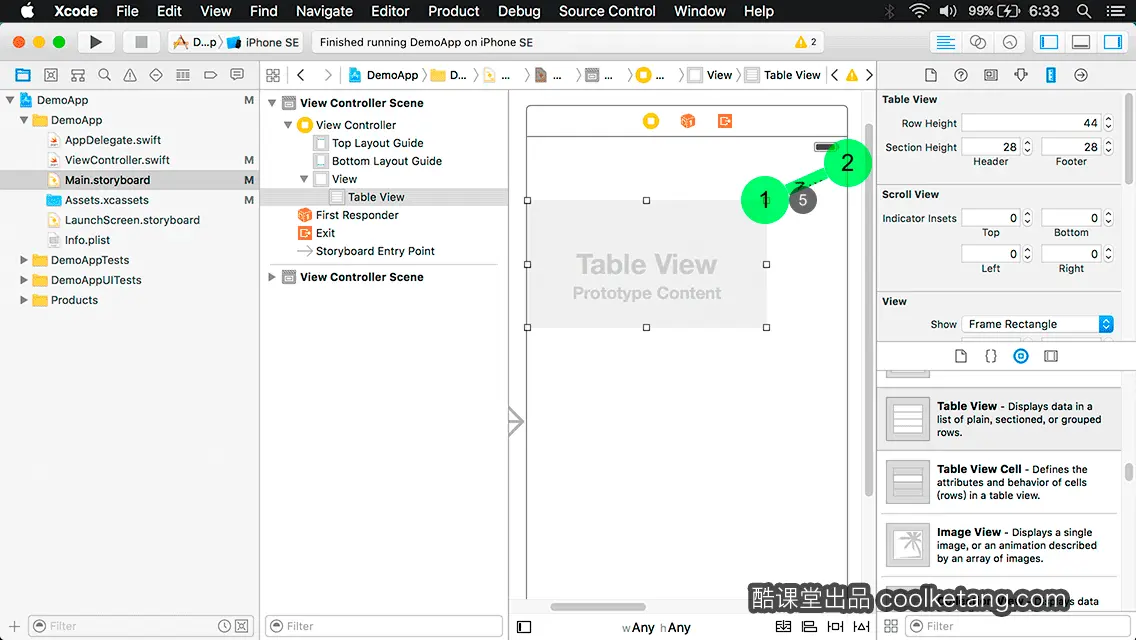This screenshot has height=640, width=1136.
Task: Toggle the Utilities panel visibility
Action: click(x=1113, y=42)
